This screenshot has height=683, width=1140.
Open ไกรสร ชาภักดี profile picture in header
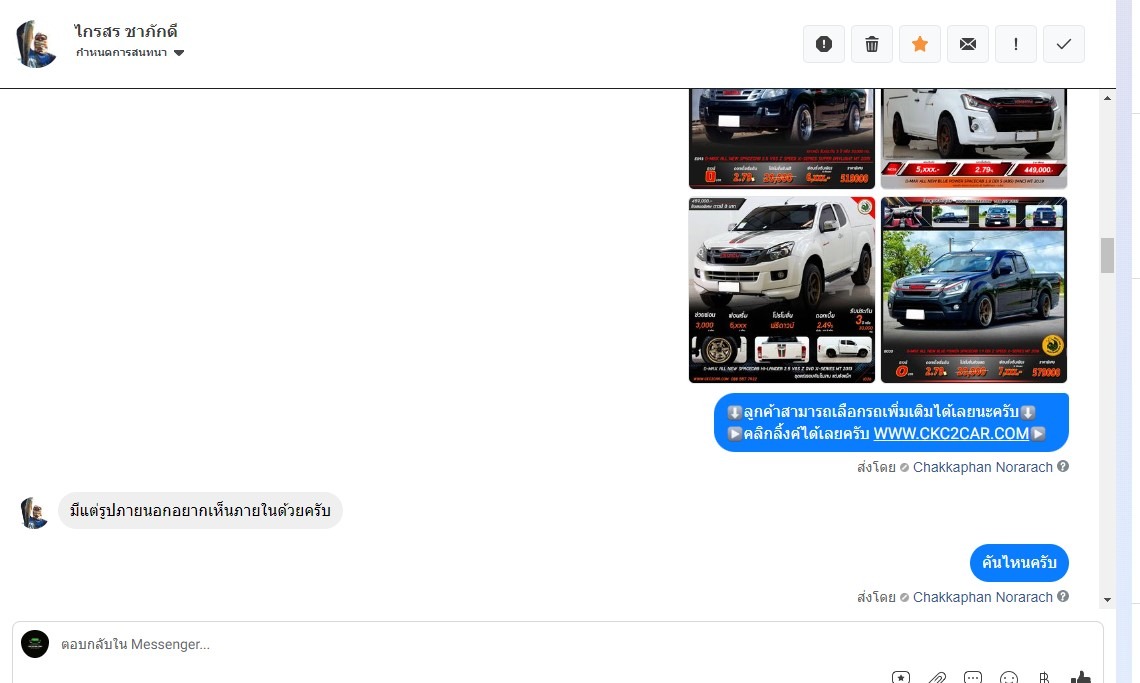[36, 44]
